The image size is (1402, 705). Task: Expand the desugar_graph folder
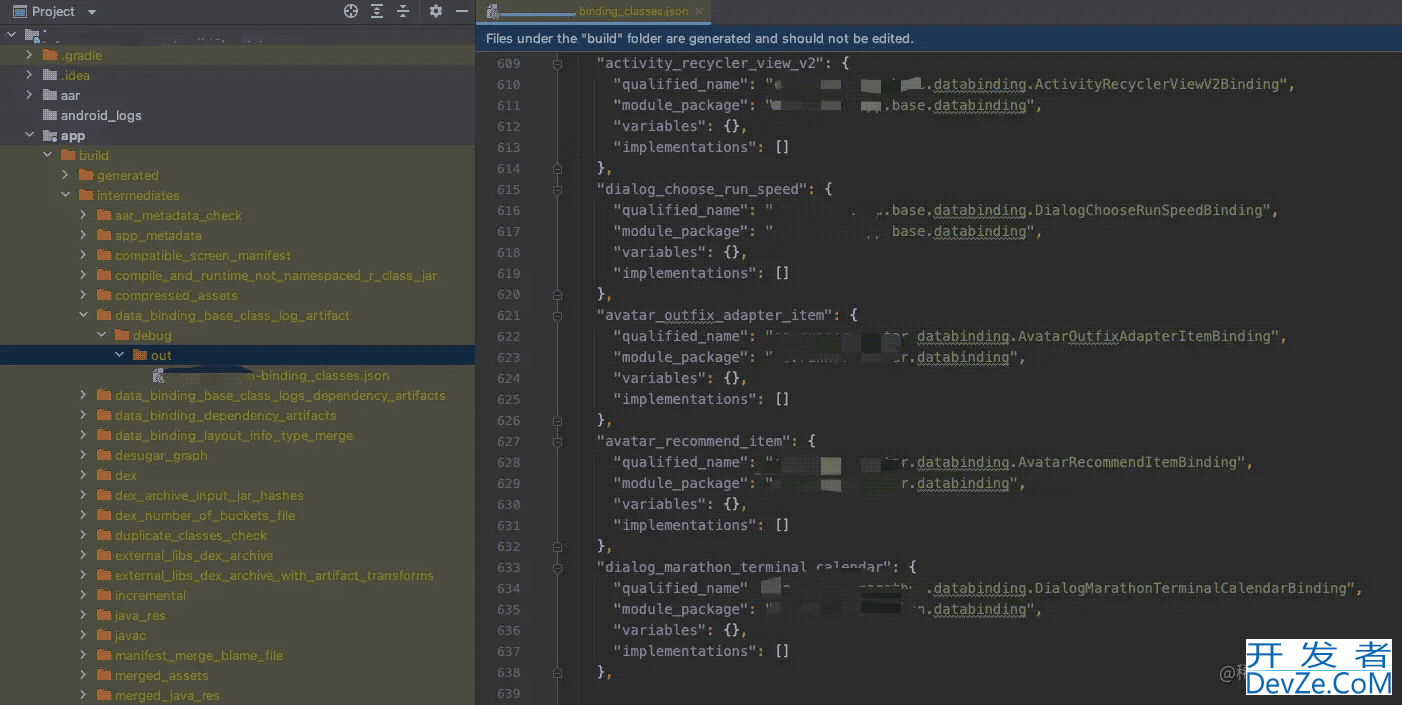click(x=84, y=455)
